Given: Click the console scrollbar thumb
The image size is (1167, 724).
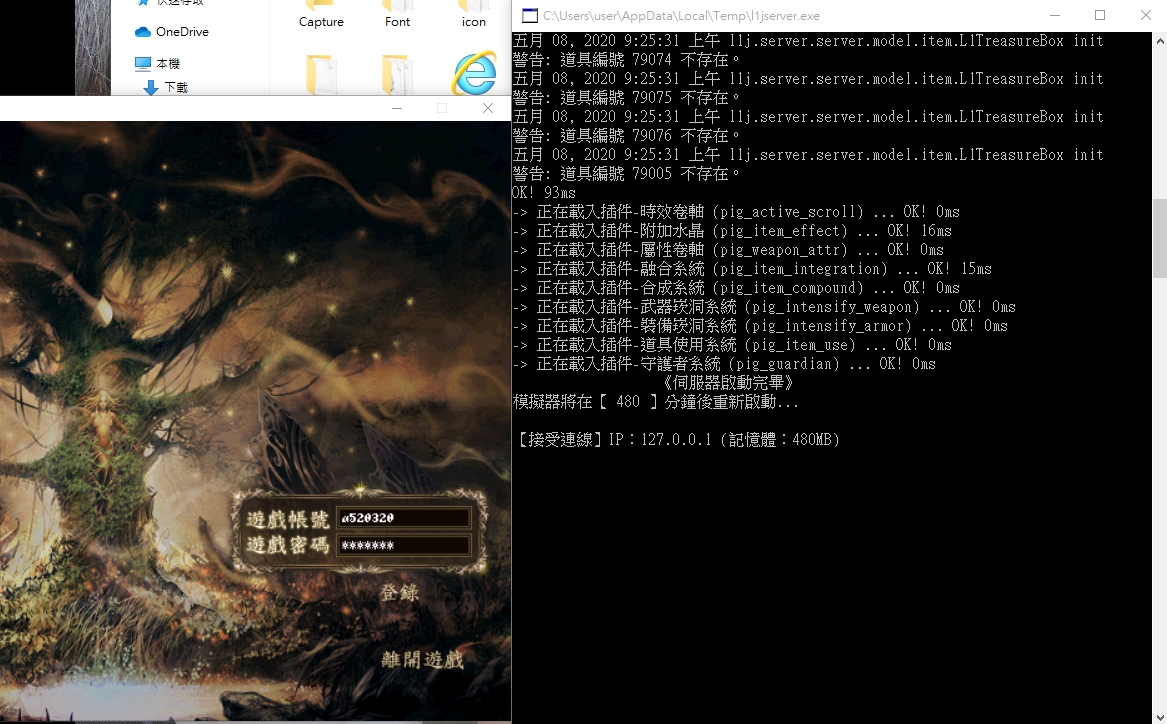Looking at the screenshot, I should coord(1160,238).
